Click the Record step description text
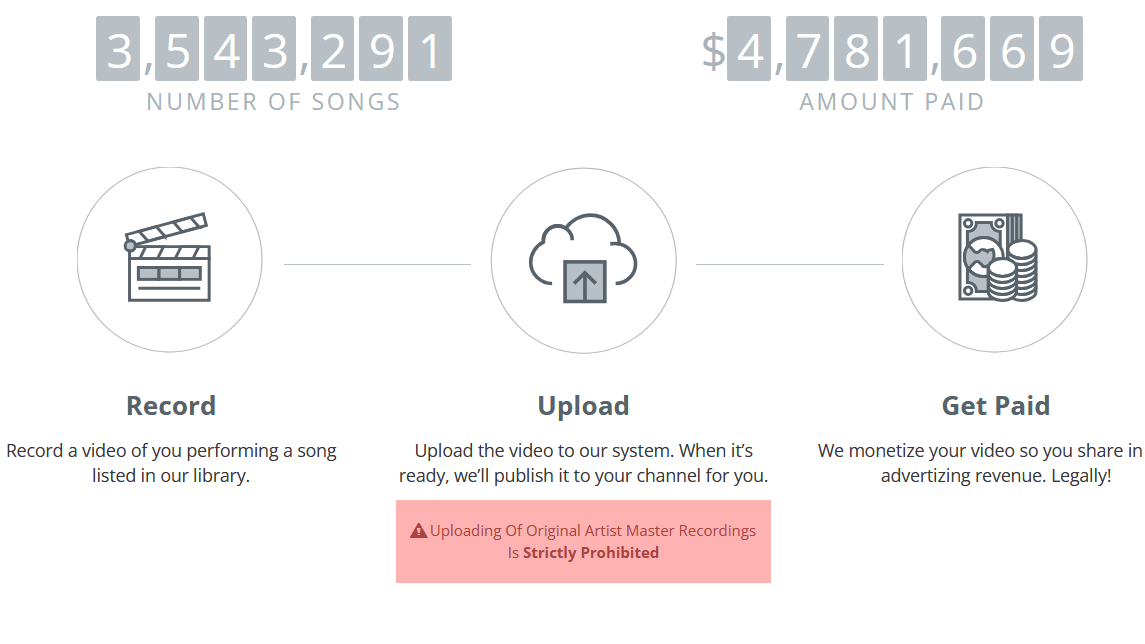Viewport: 1145px width, 644px height. coord(171,463)
